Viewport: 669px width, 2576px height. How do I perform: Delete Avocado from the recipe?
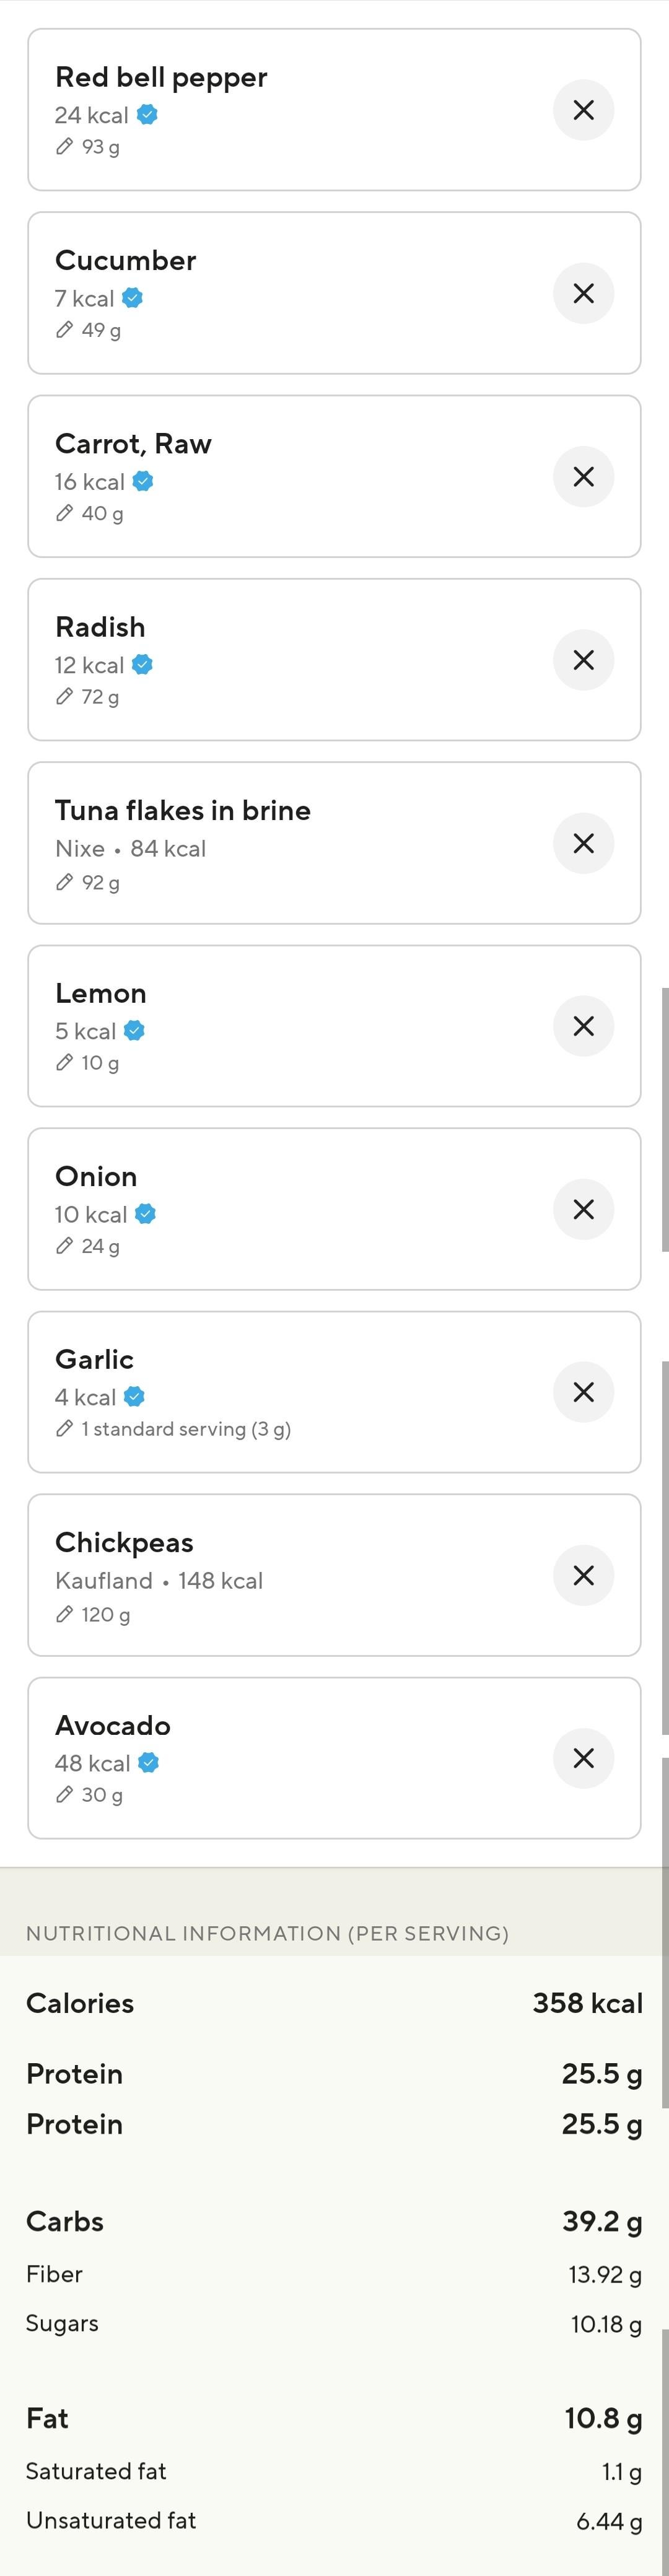coord(583,1758)
